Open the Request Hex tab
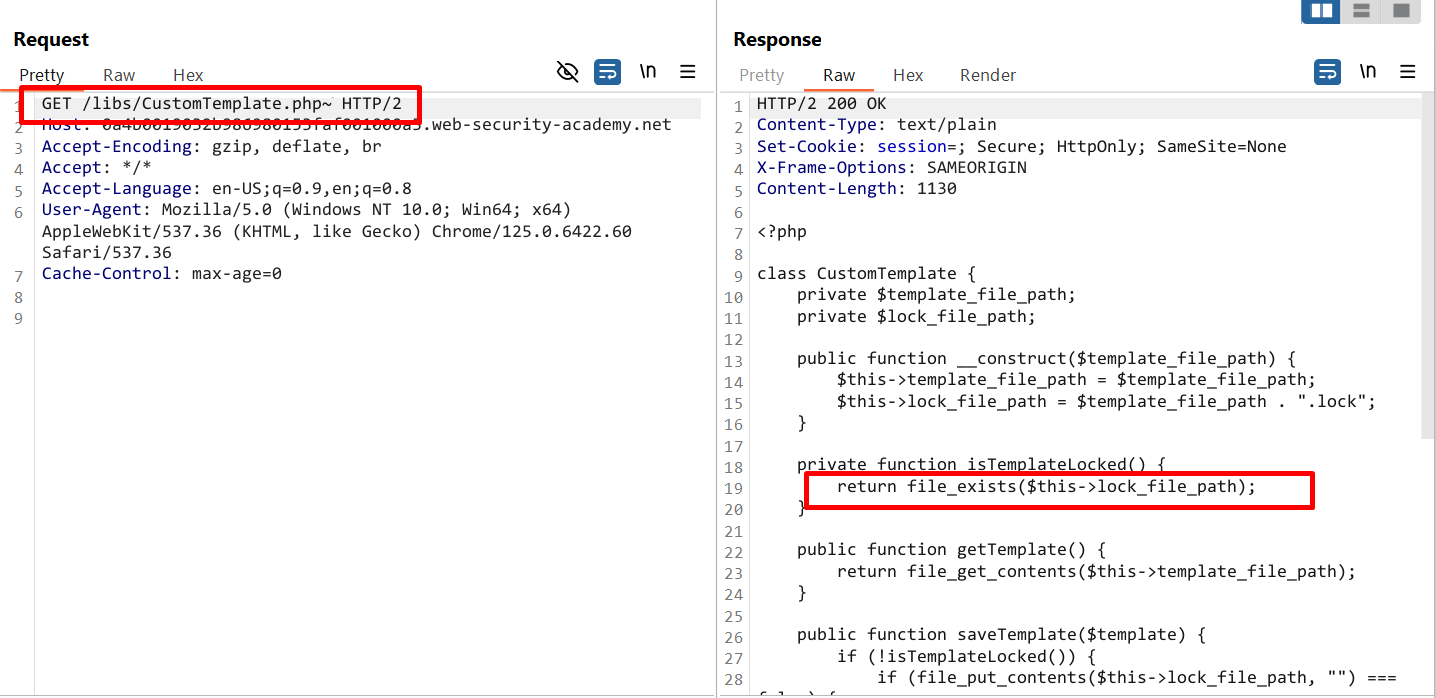The image size is (1436, 698). coord(188,75)
